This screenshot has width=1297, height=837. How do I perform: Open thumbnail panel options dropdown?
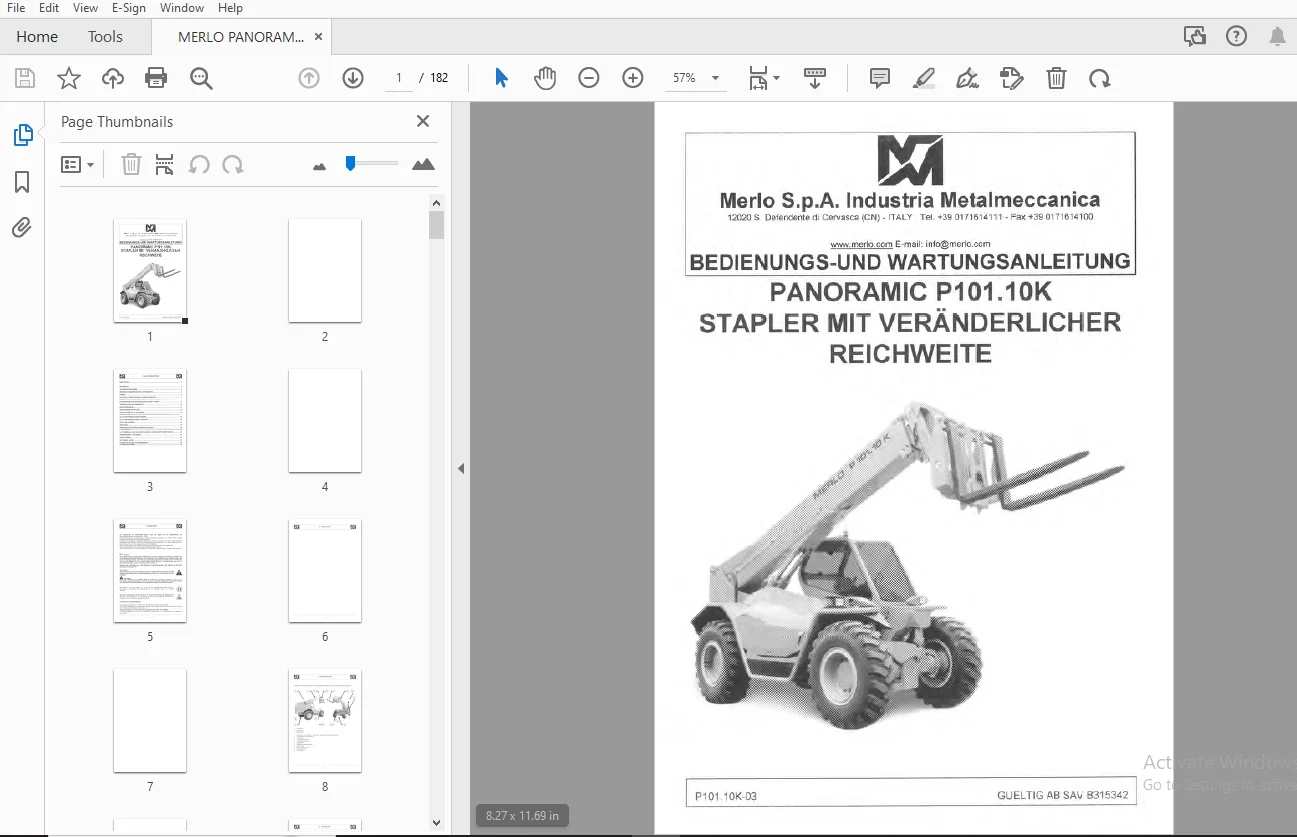coord(78,165)
